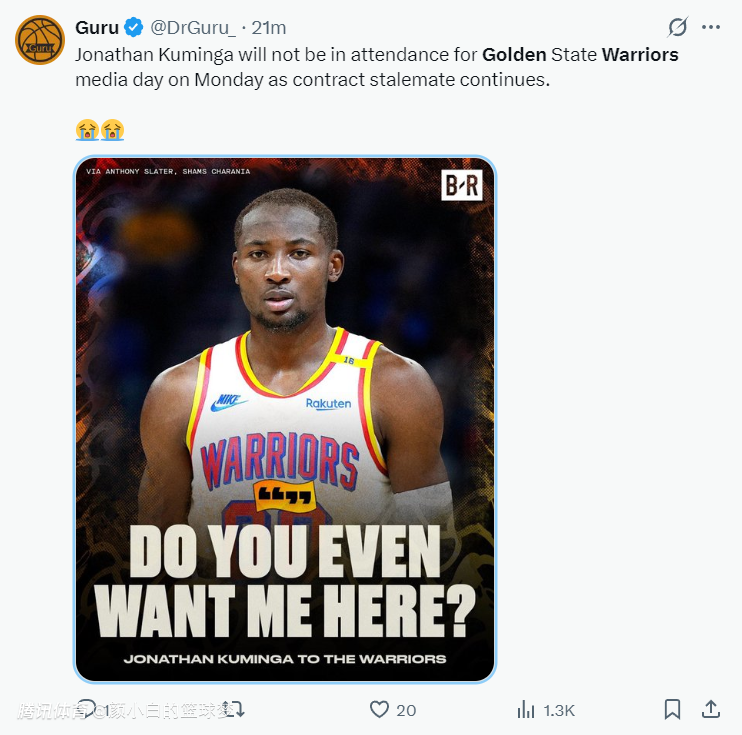
Task: Click the bold Warriors keyword in tweet
Action: click(640, 54)
